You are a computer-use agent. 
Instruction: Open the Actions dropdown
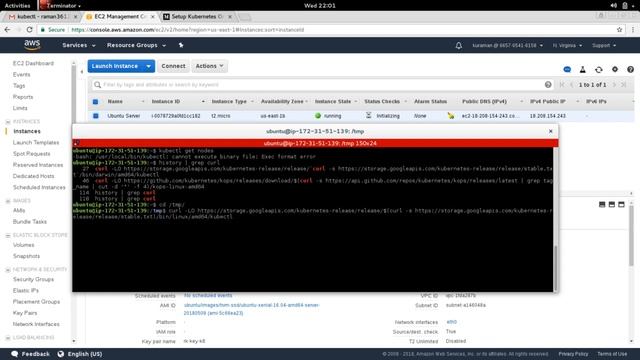tap(209, 66)
